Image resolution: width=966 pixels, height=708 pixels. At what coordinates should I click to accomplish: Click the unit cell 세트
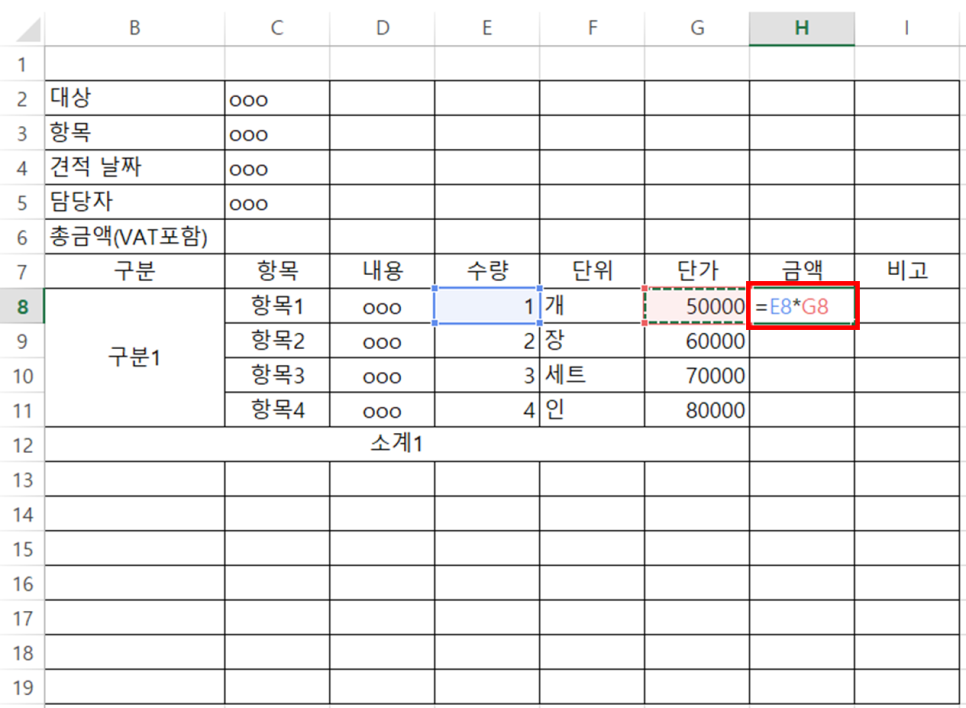click(592, 375)
